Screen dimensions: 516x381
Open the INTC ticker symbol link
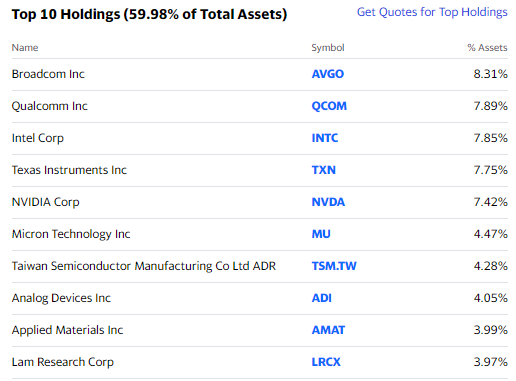[x=325, y=138]
